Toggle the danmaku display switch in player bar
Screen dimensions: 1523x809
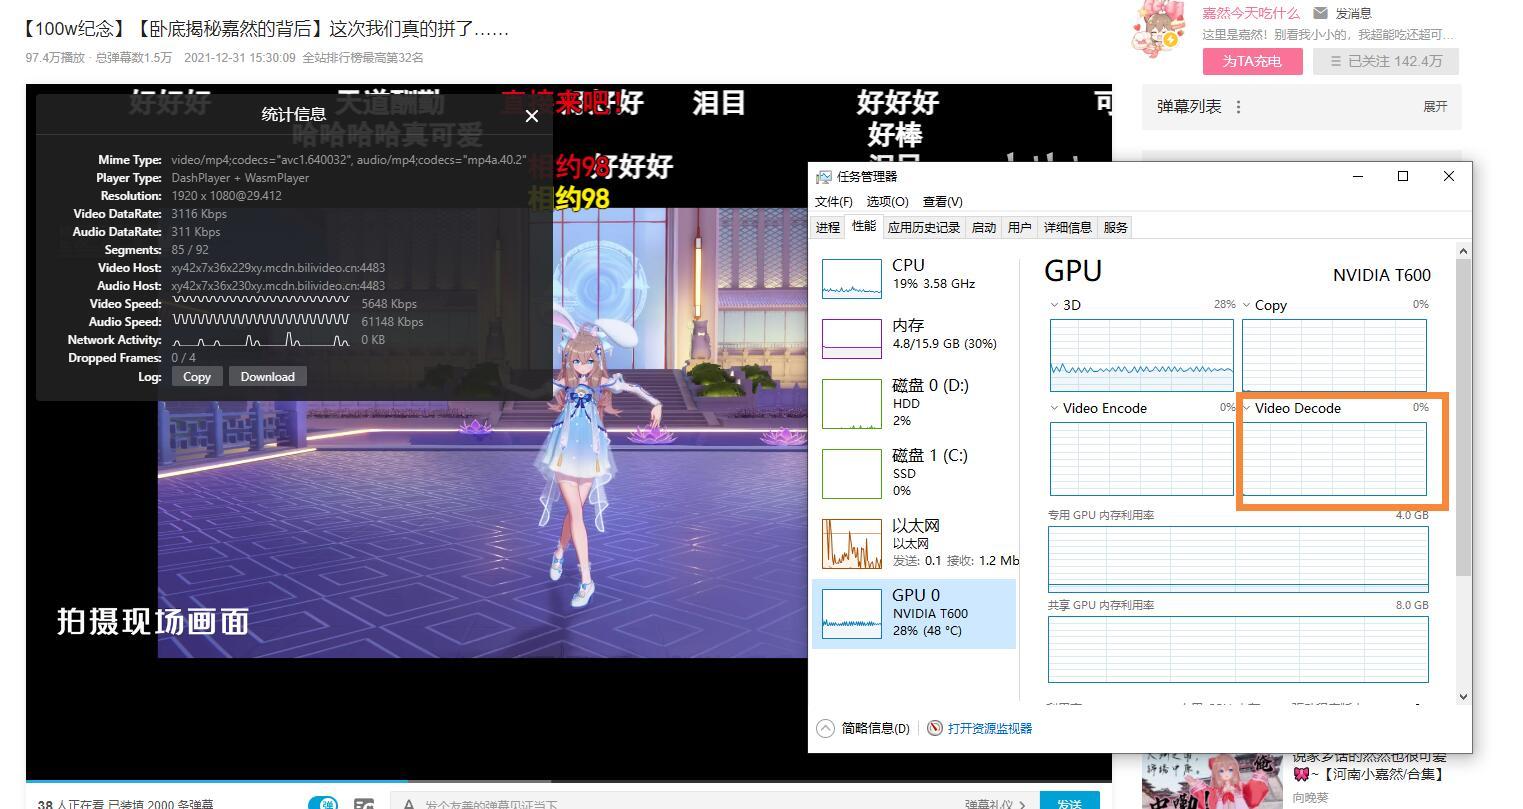pyautogui.click(x=323, y=802)
